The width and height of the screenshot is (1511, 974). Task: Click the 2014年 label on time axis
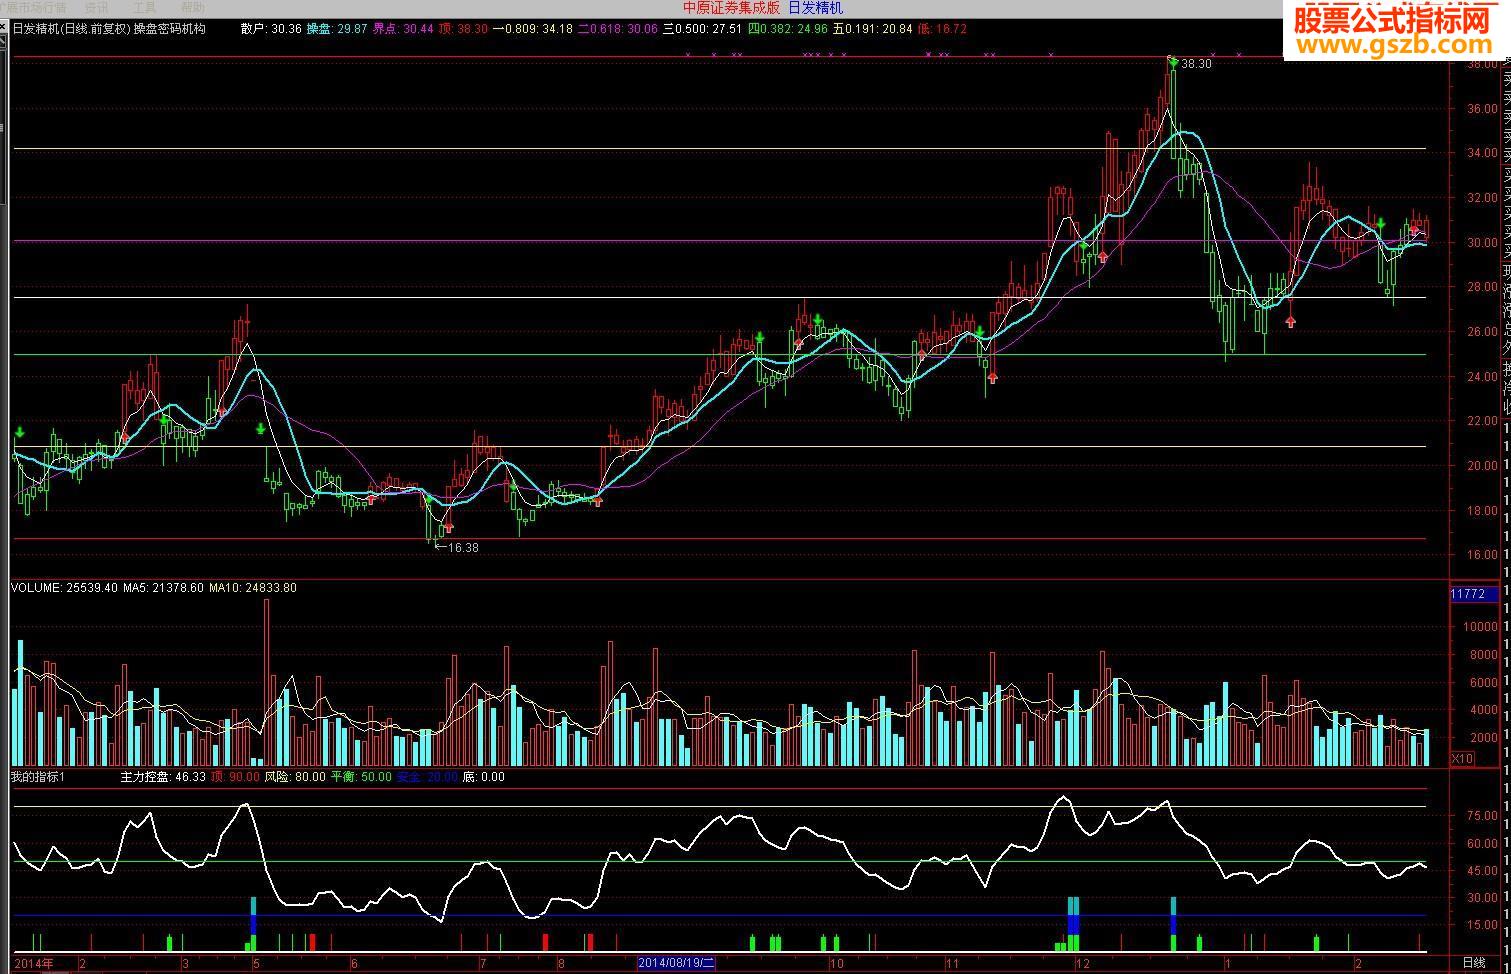pyautogui.click(x=34, y=964)
